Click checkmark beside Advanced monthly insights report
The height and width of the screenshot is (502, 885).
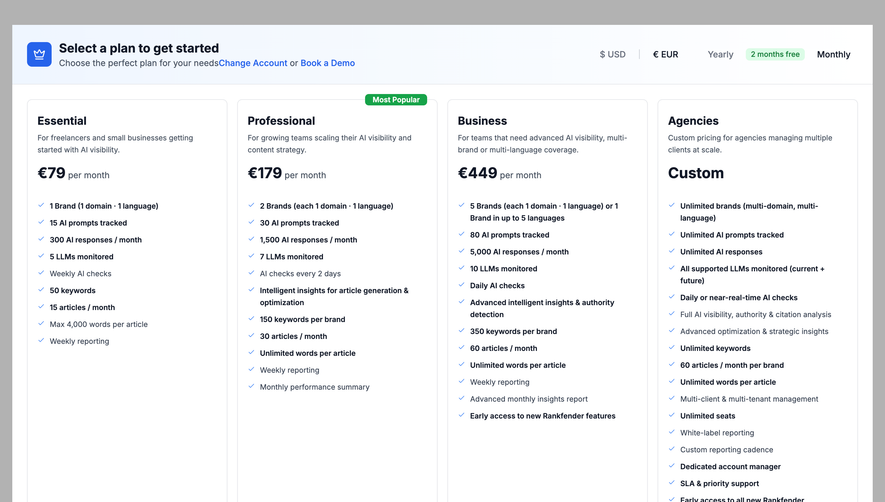(x=462, y=399)
